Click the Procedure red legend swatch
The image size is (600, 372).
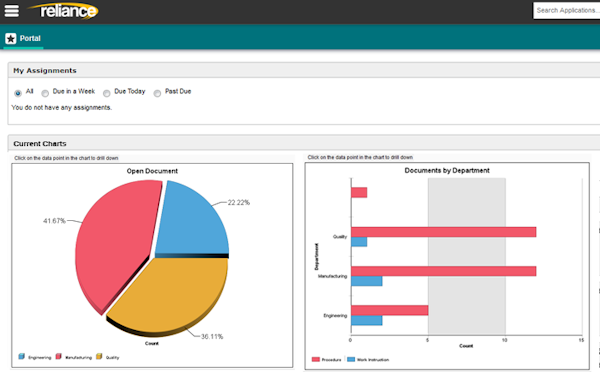tap(316, 359)
